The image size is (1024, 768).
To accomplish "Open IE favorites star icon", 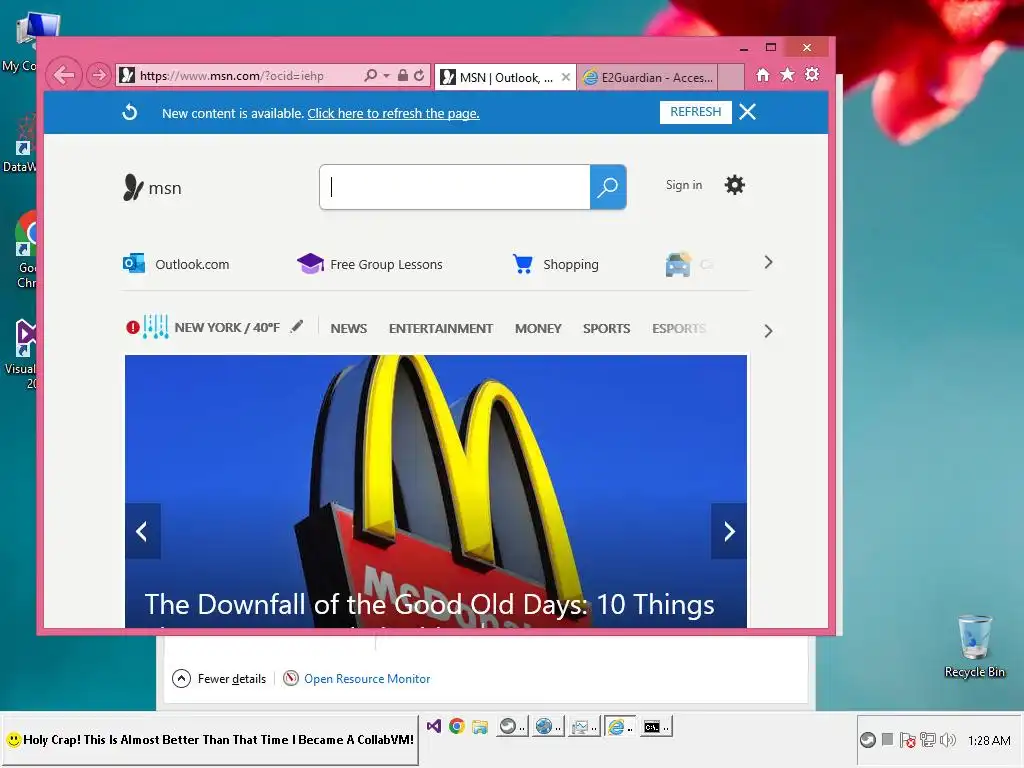I will (x=788, y=74).
